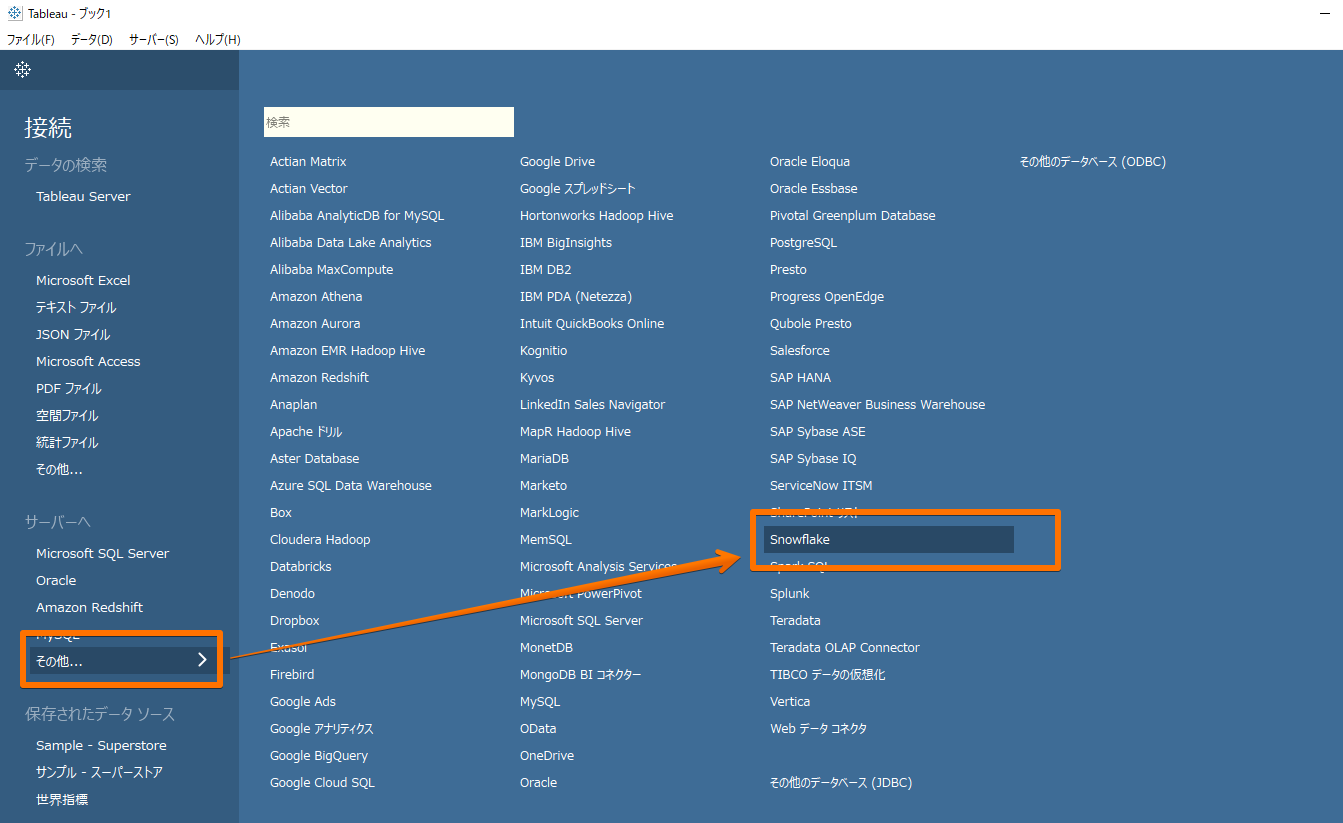The width and height of the screenshot is (1343, 823).
Task: Click the 検索 connector search field
Action: [388, 122]
